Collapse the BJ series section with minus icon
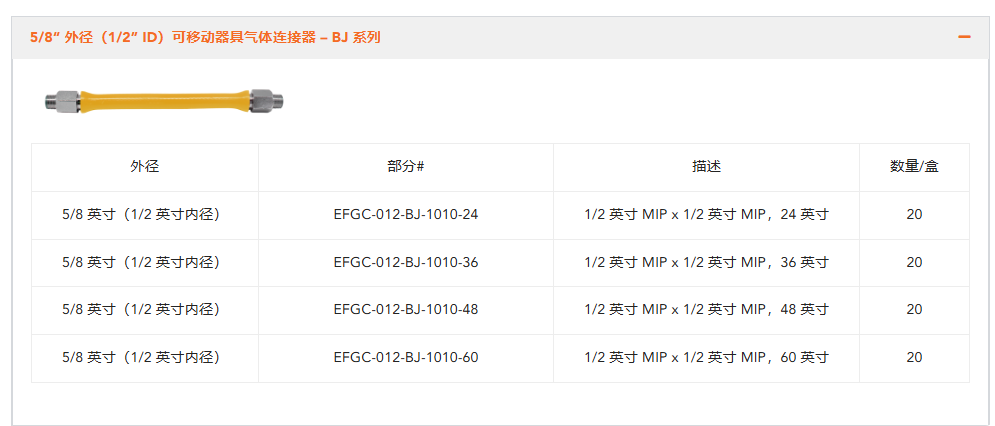The height and width of the screenshot is (426, 995). [964, 37]
